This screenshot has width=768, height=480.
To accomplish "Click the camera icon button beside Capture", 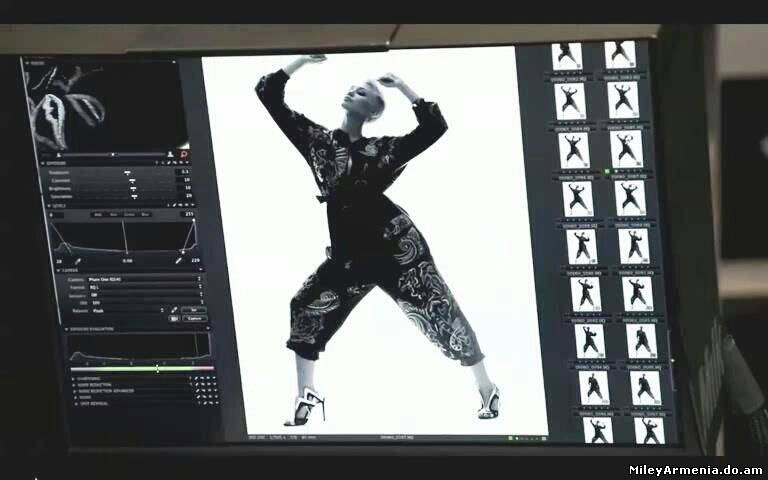I will pyautogui.click(x=174, y=318).
